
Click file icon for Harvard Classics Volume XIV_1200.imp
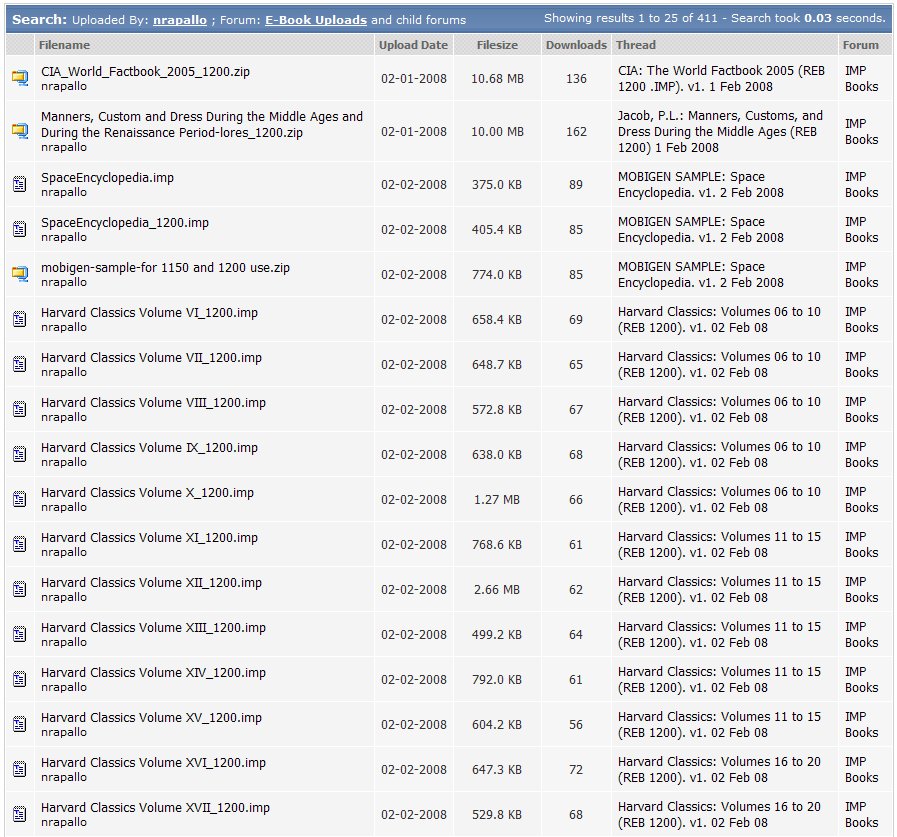click(19, 680)
